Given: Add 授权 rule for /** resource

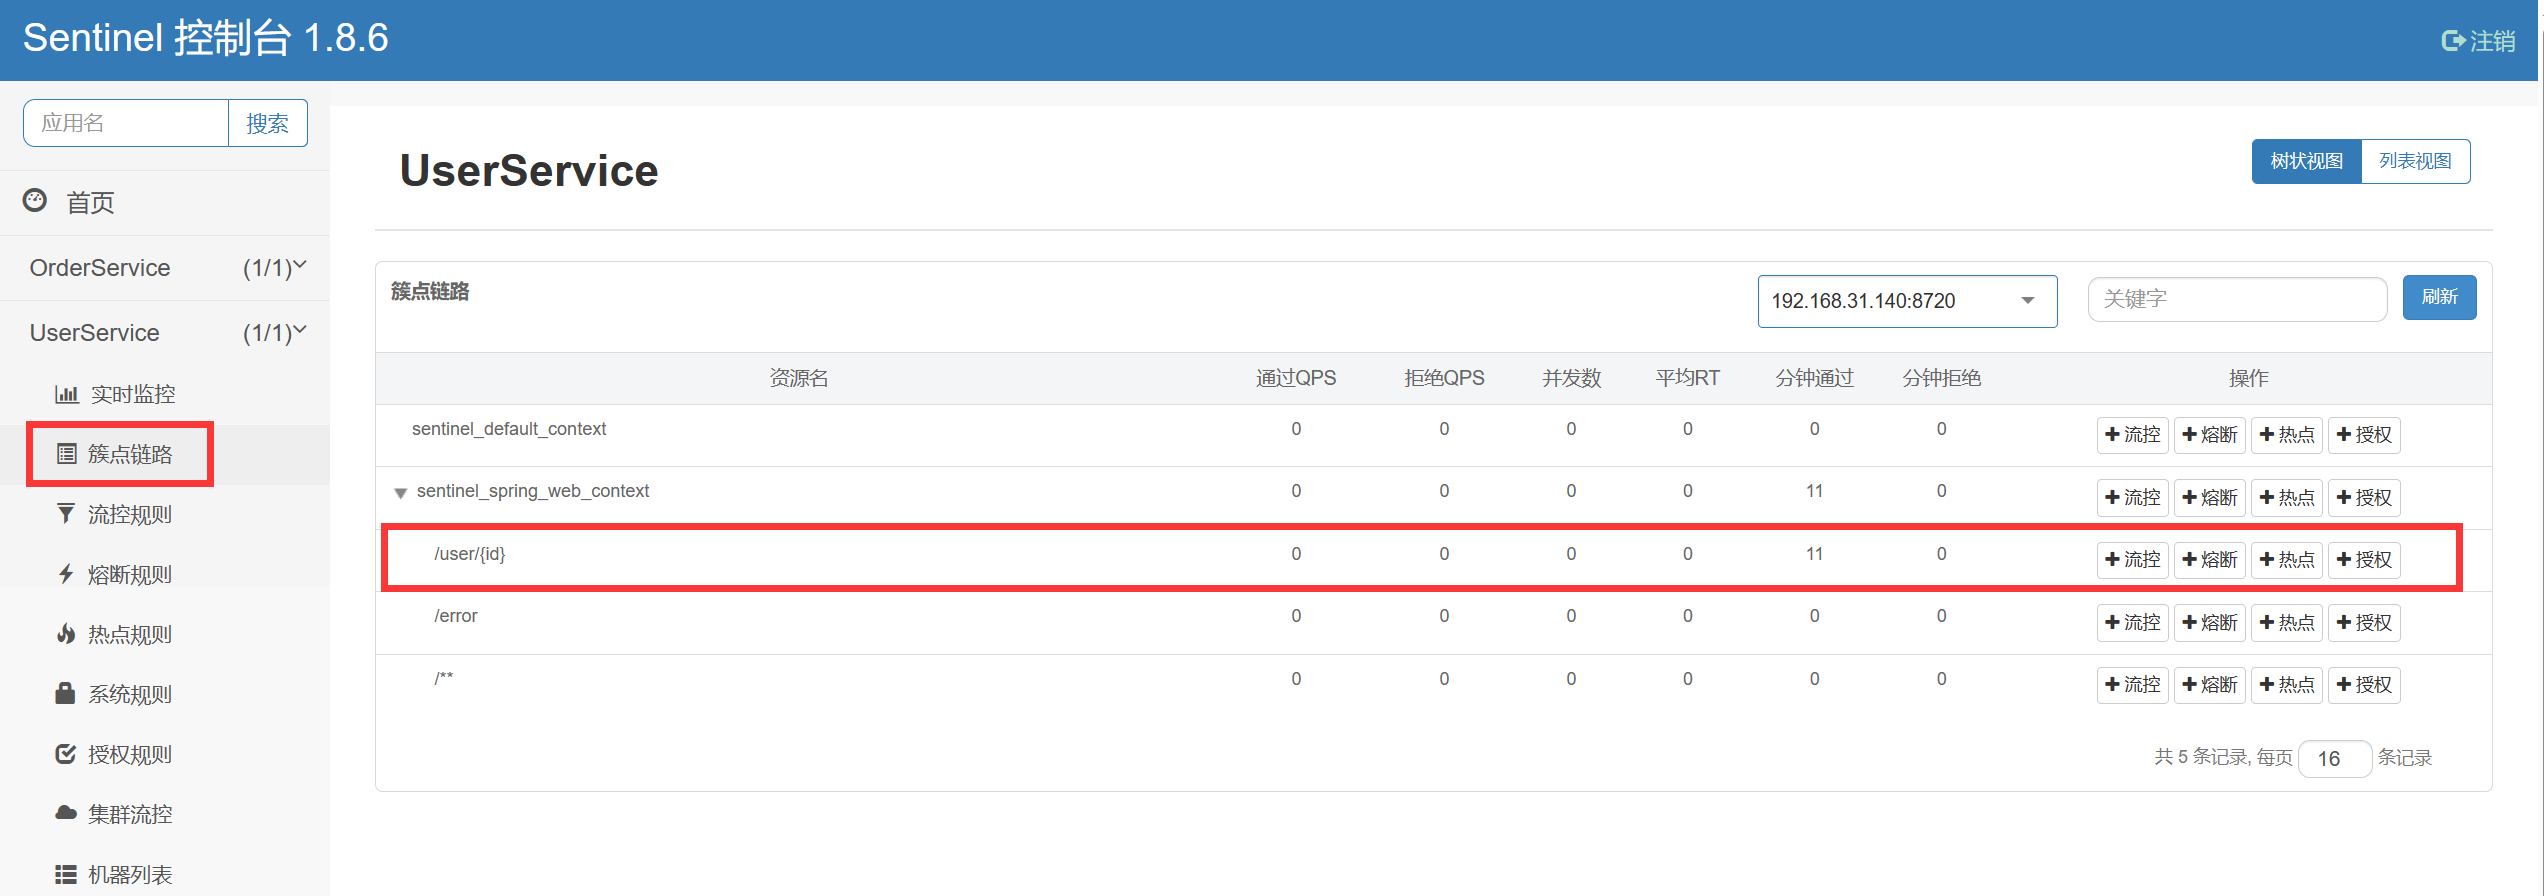Looking at the screenshot, I should click(x=2364, y=685).
